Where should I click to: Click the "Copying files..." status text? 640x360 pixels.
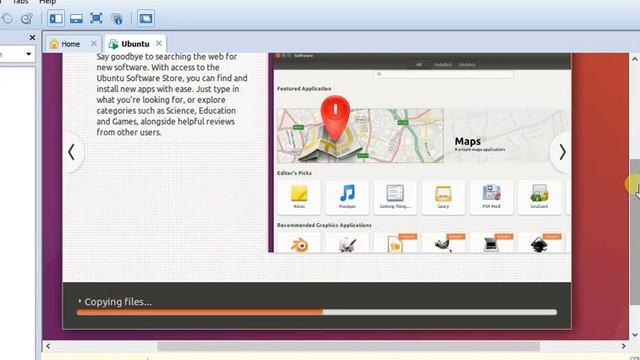(118, 302)
